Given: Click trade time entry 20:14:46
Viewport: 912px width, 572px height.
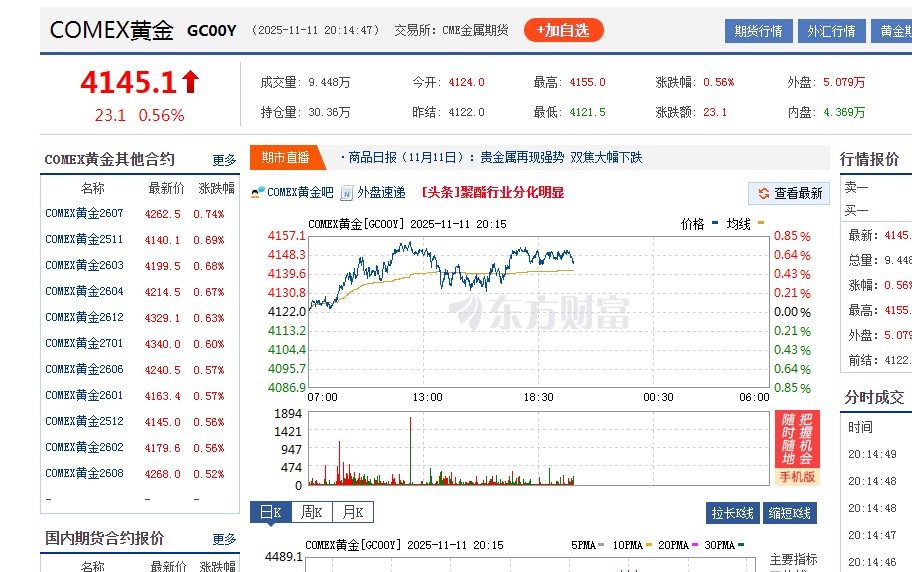Looking at the screenshot, I should coord(872,562).
